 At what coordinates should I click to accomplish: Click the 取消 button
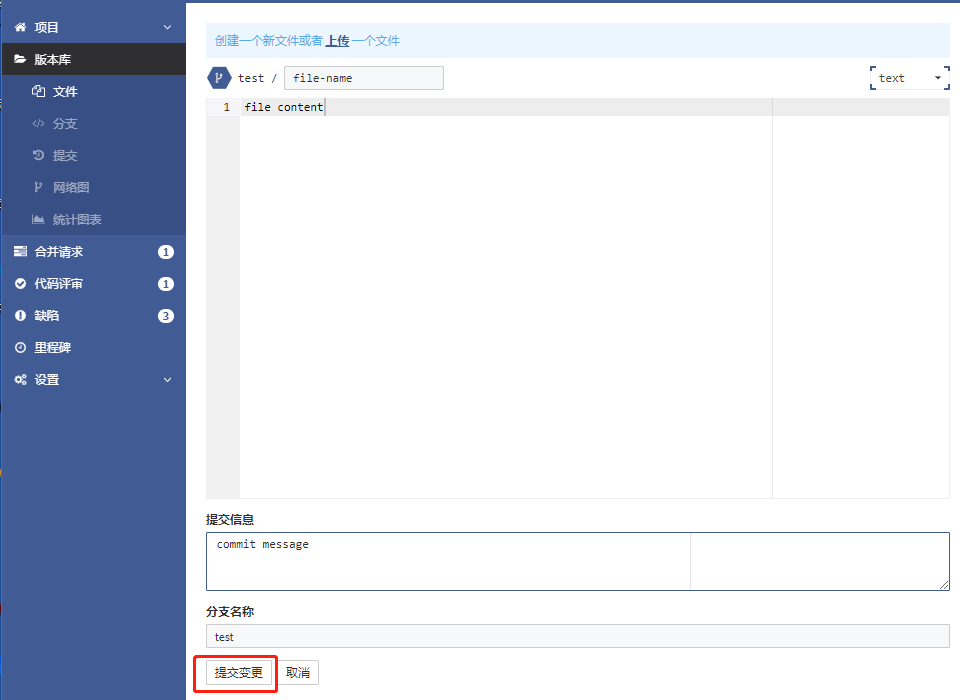coord(298,673)
